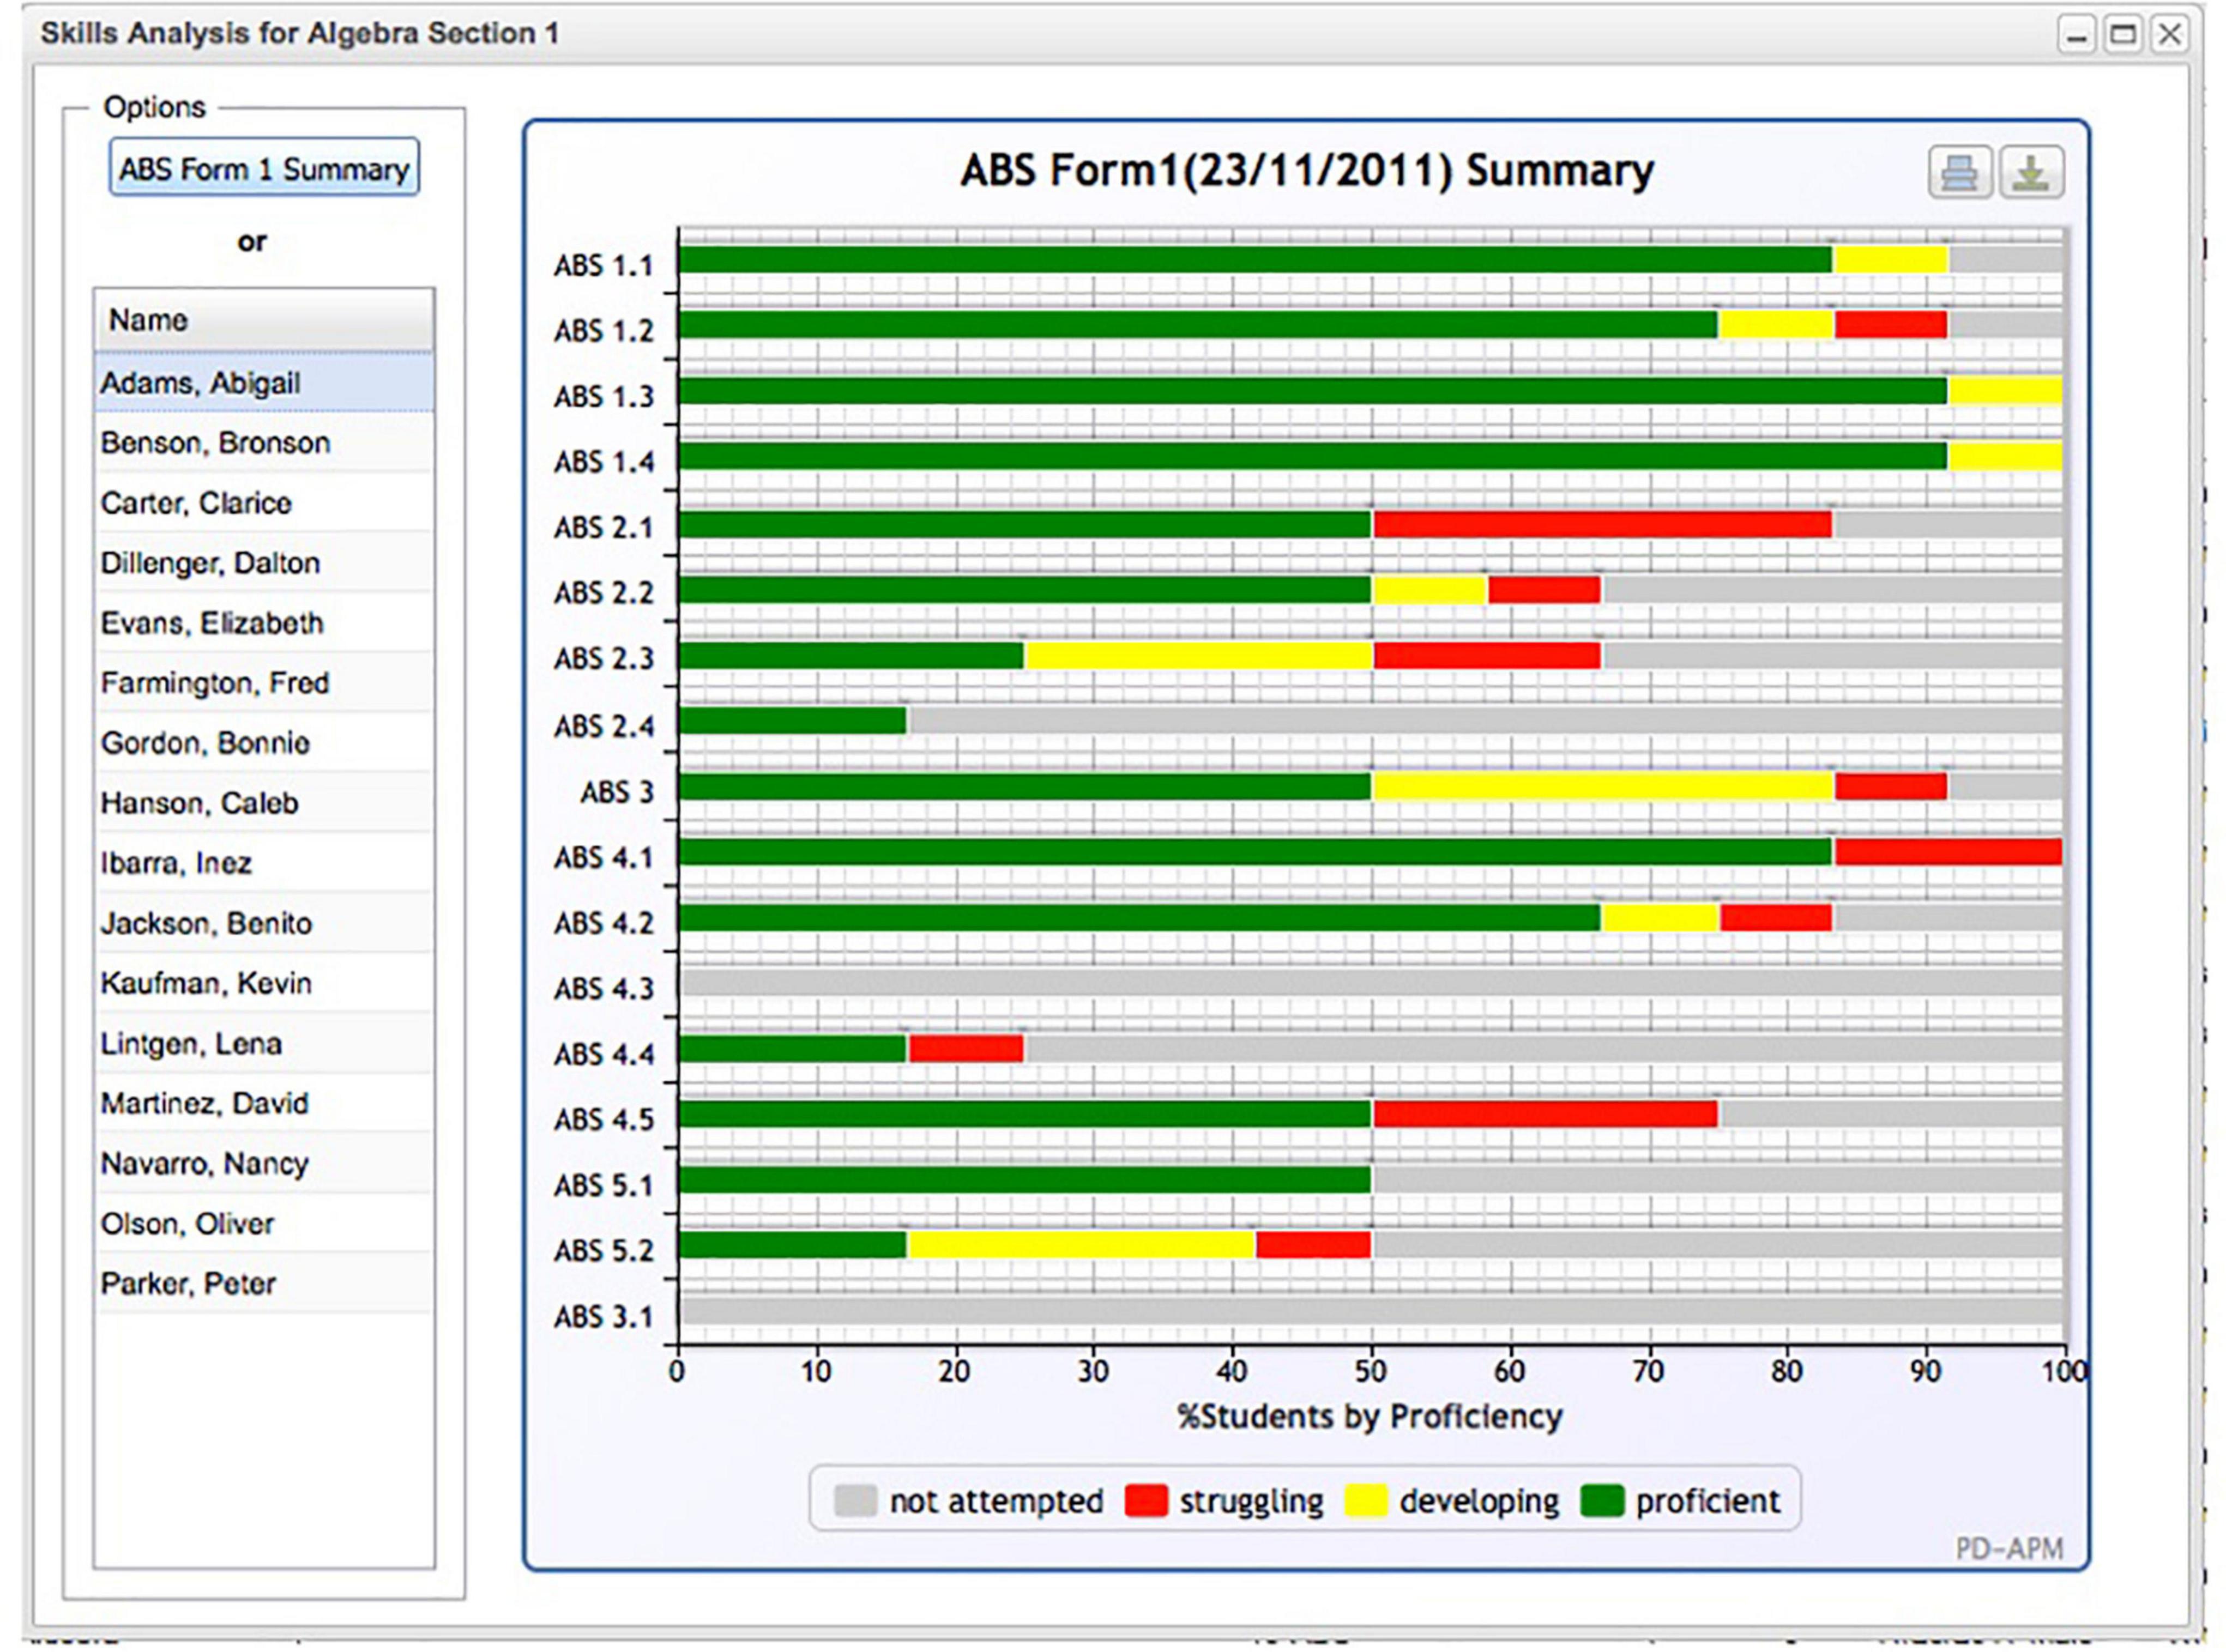Click the ABS 2.3 axis label
This screenshot has width=2226, height=1652.
point(604,659)
